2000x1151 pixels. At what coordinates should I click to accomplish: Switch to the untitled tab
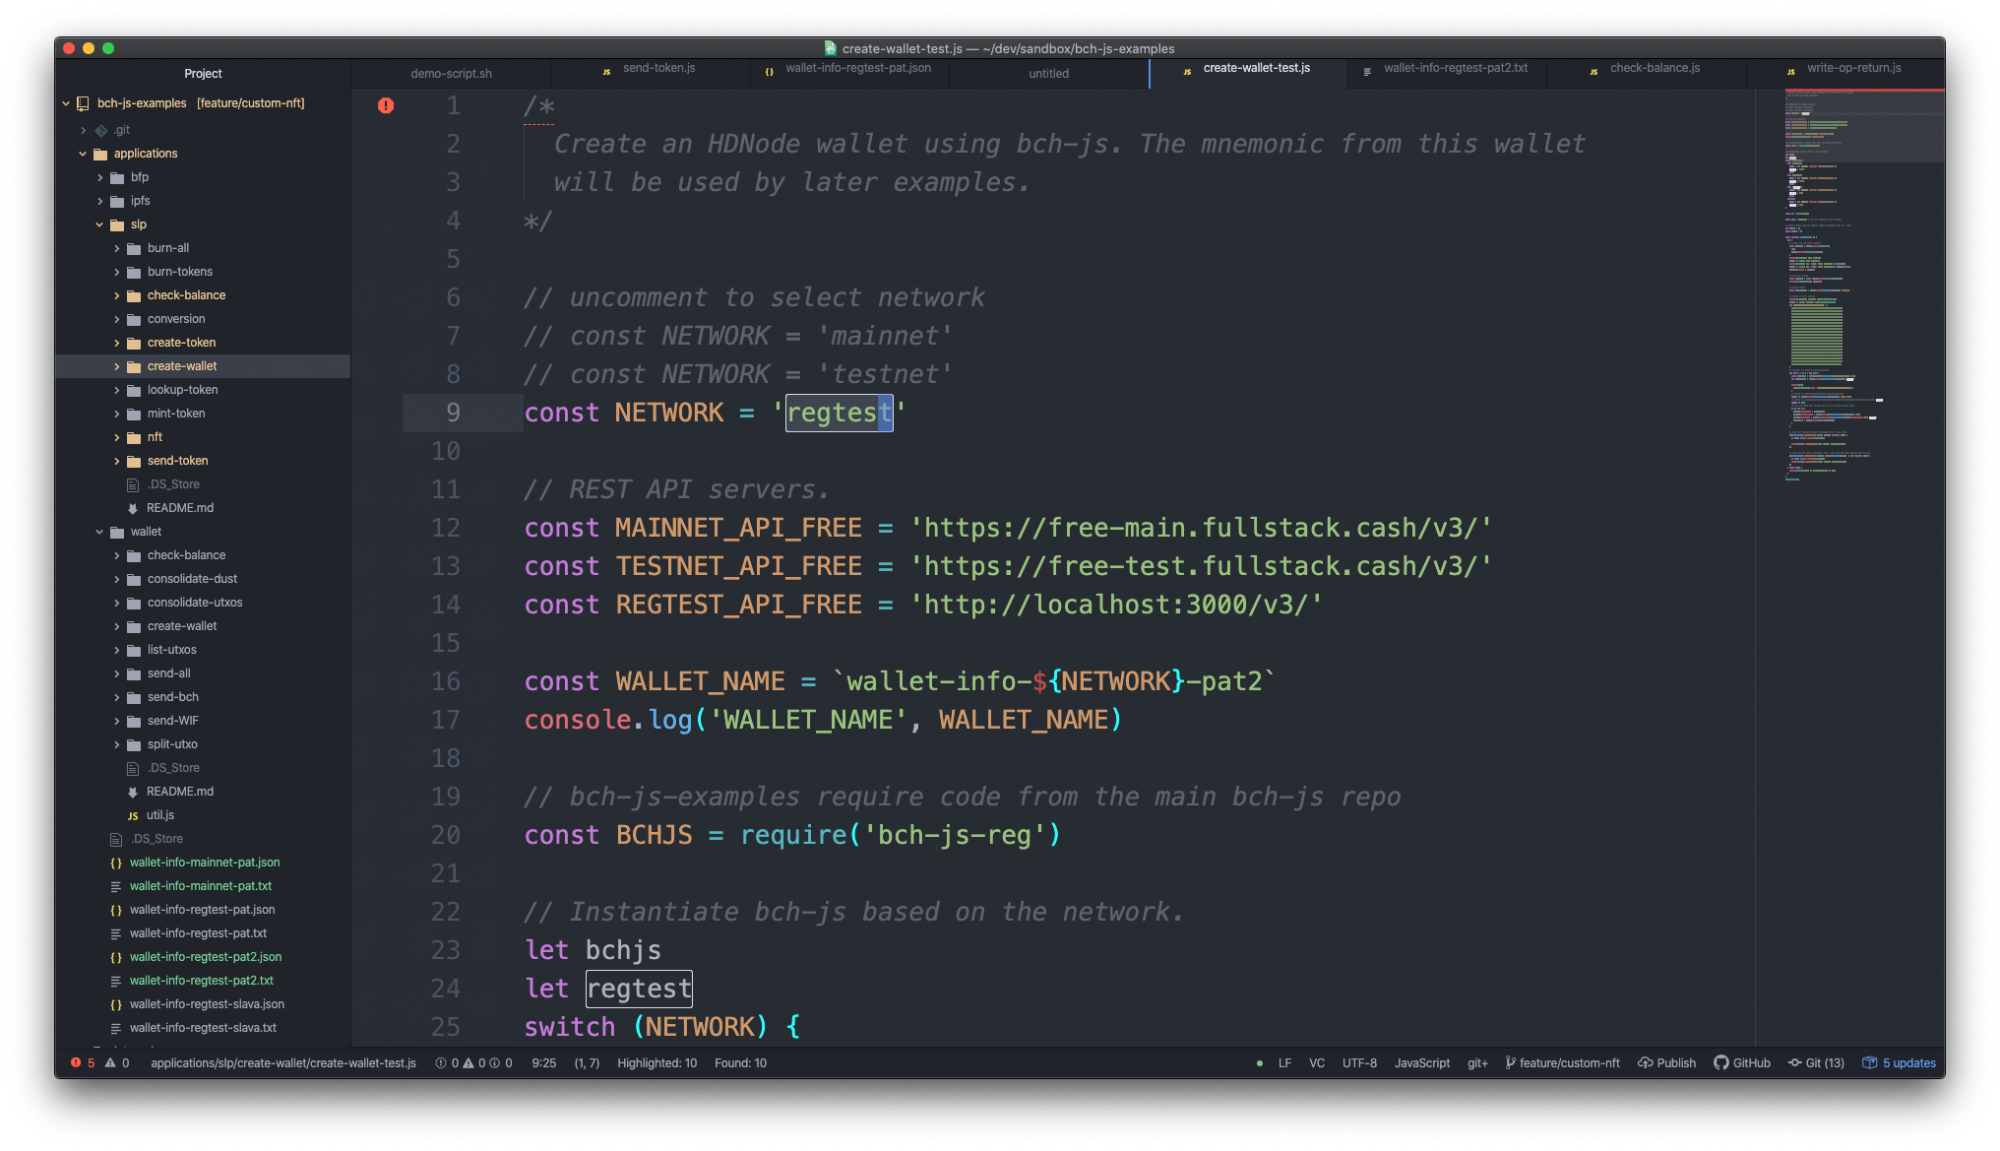click(x=1049, y=73)
